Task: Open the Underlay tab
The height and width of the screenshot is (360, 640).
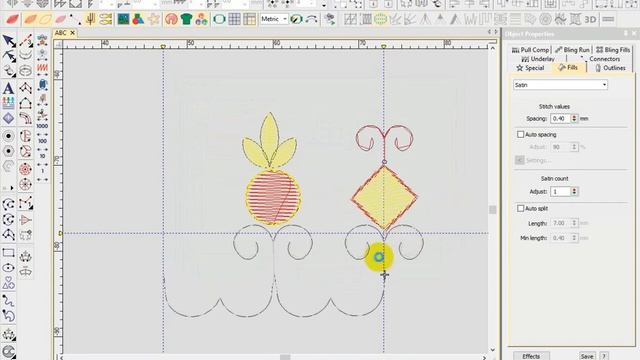Action: tap(538, 59)
